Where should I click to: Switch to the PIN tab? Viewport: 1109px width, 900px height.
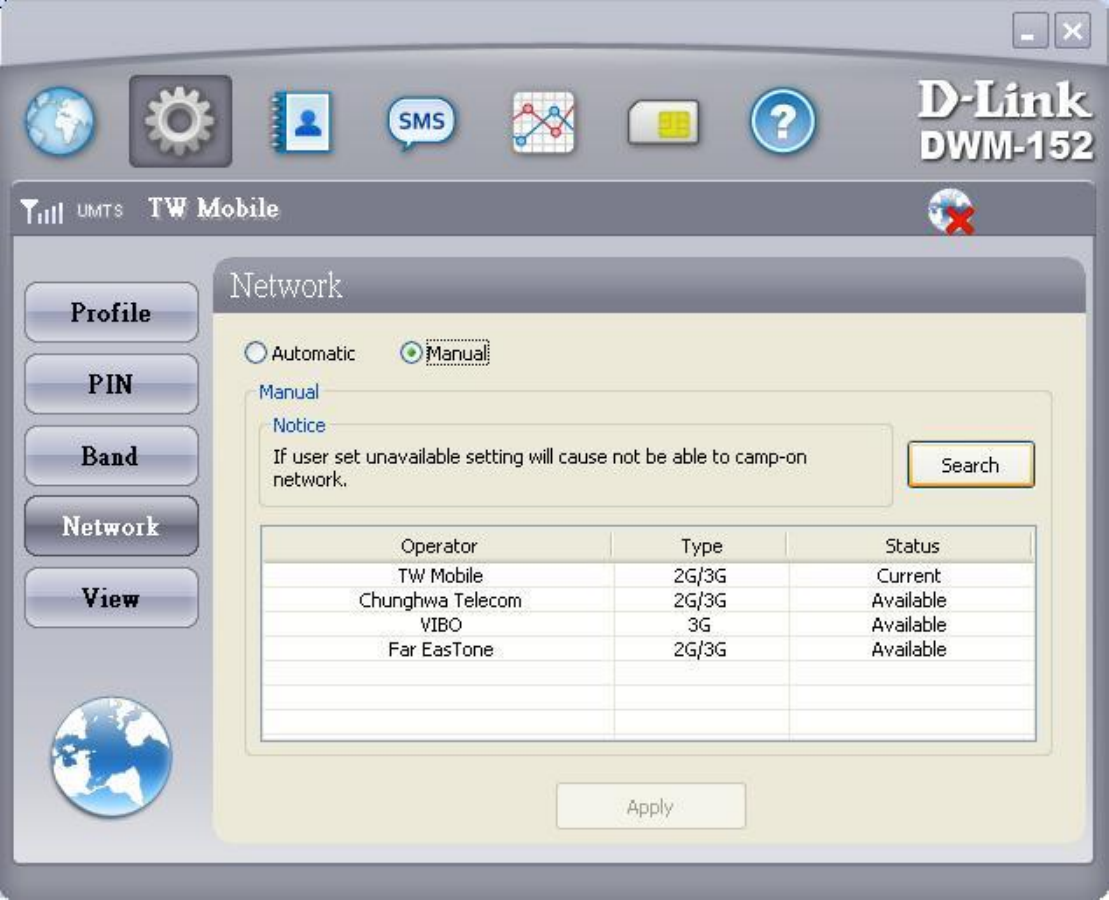tap(111, 383)
